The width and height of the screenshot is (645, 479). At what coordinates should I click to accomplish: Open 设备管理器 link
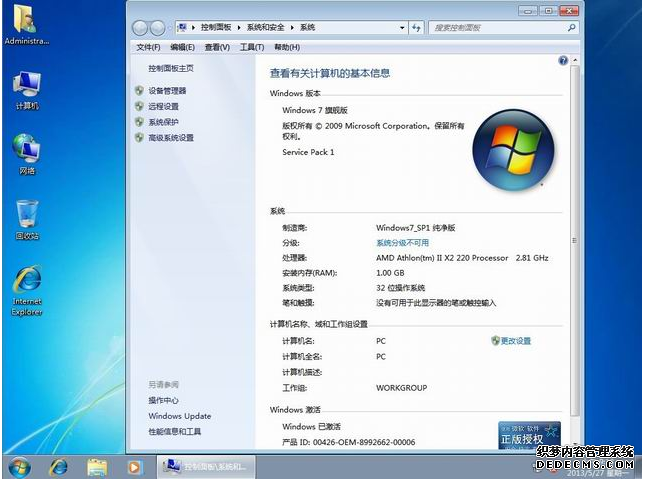point(167,91)
